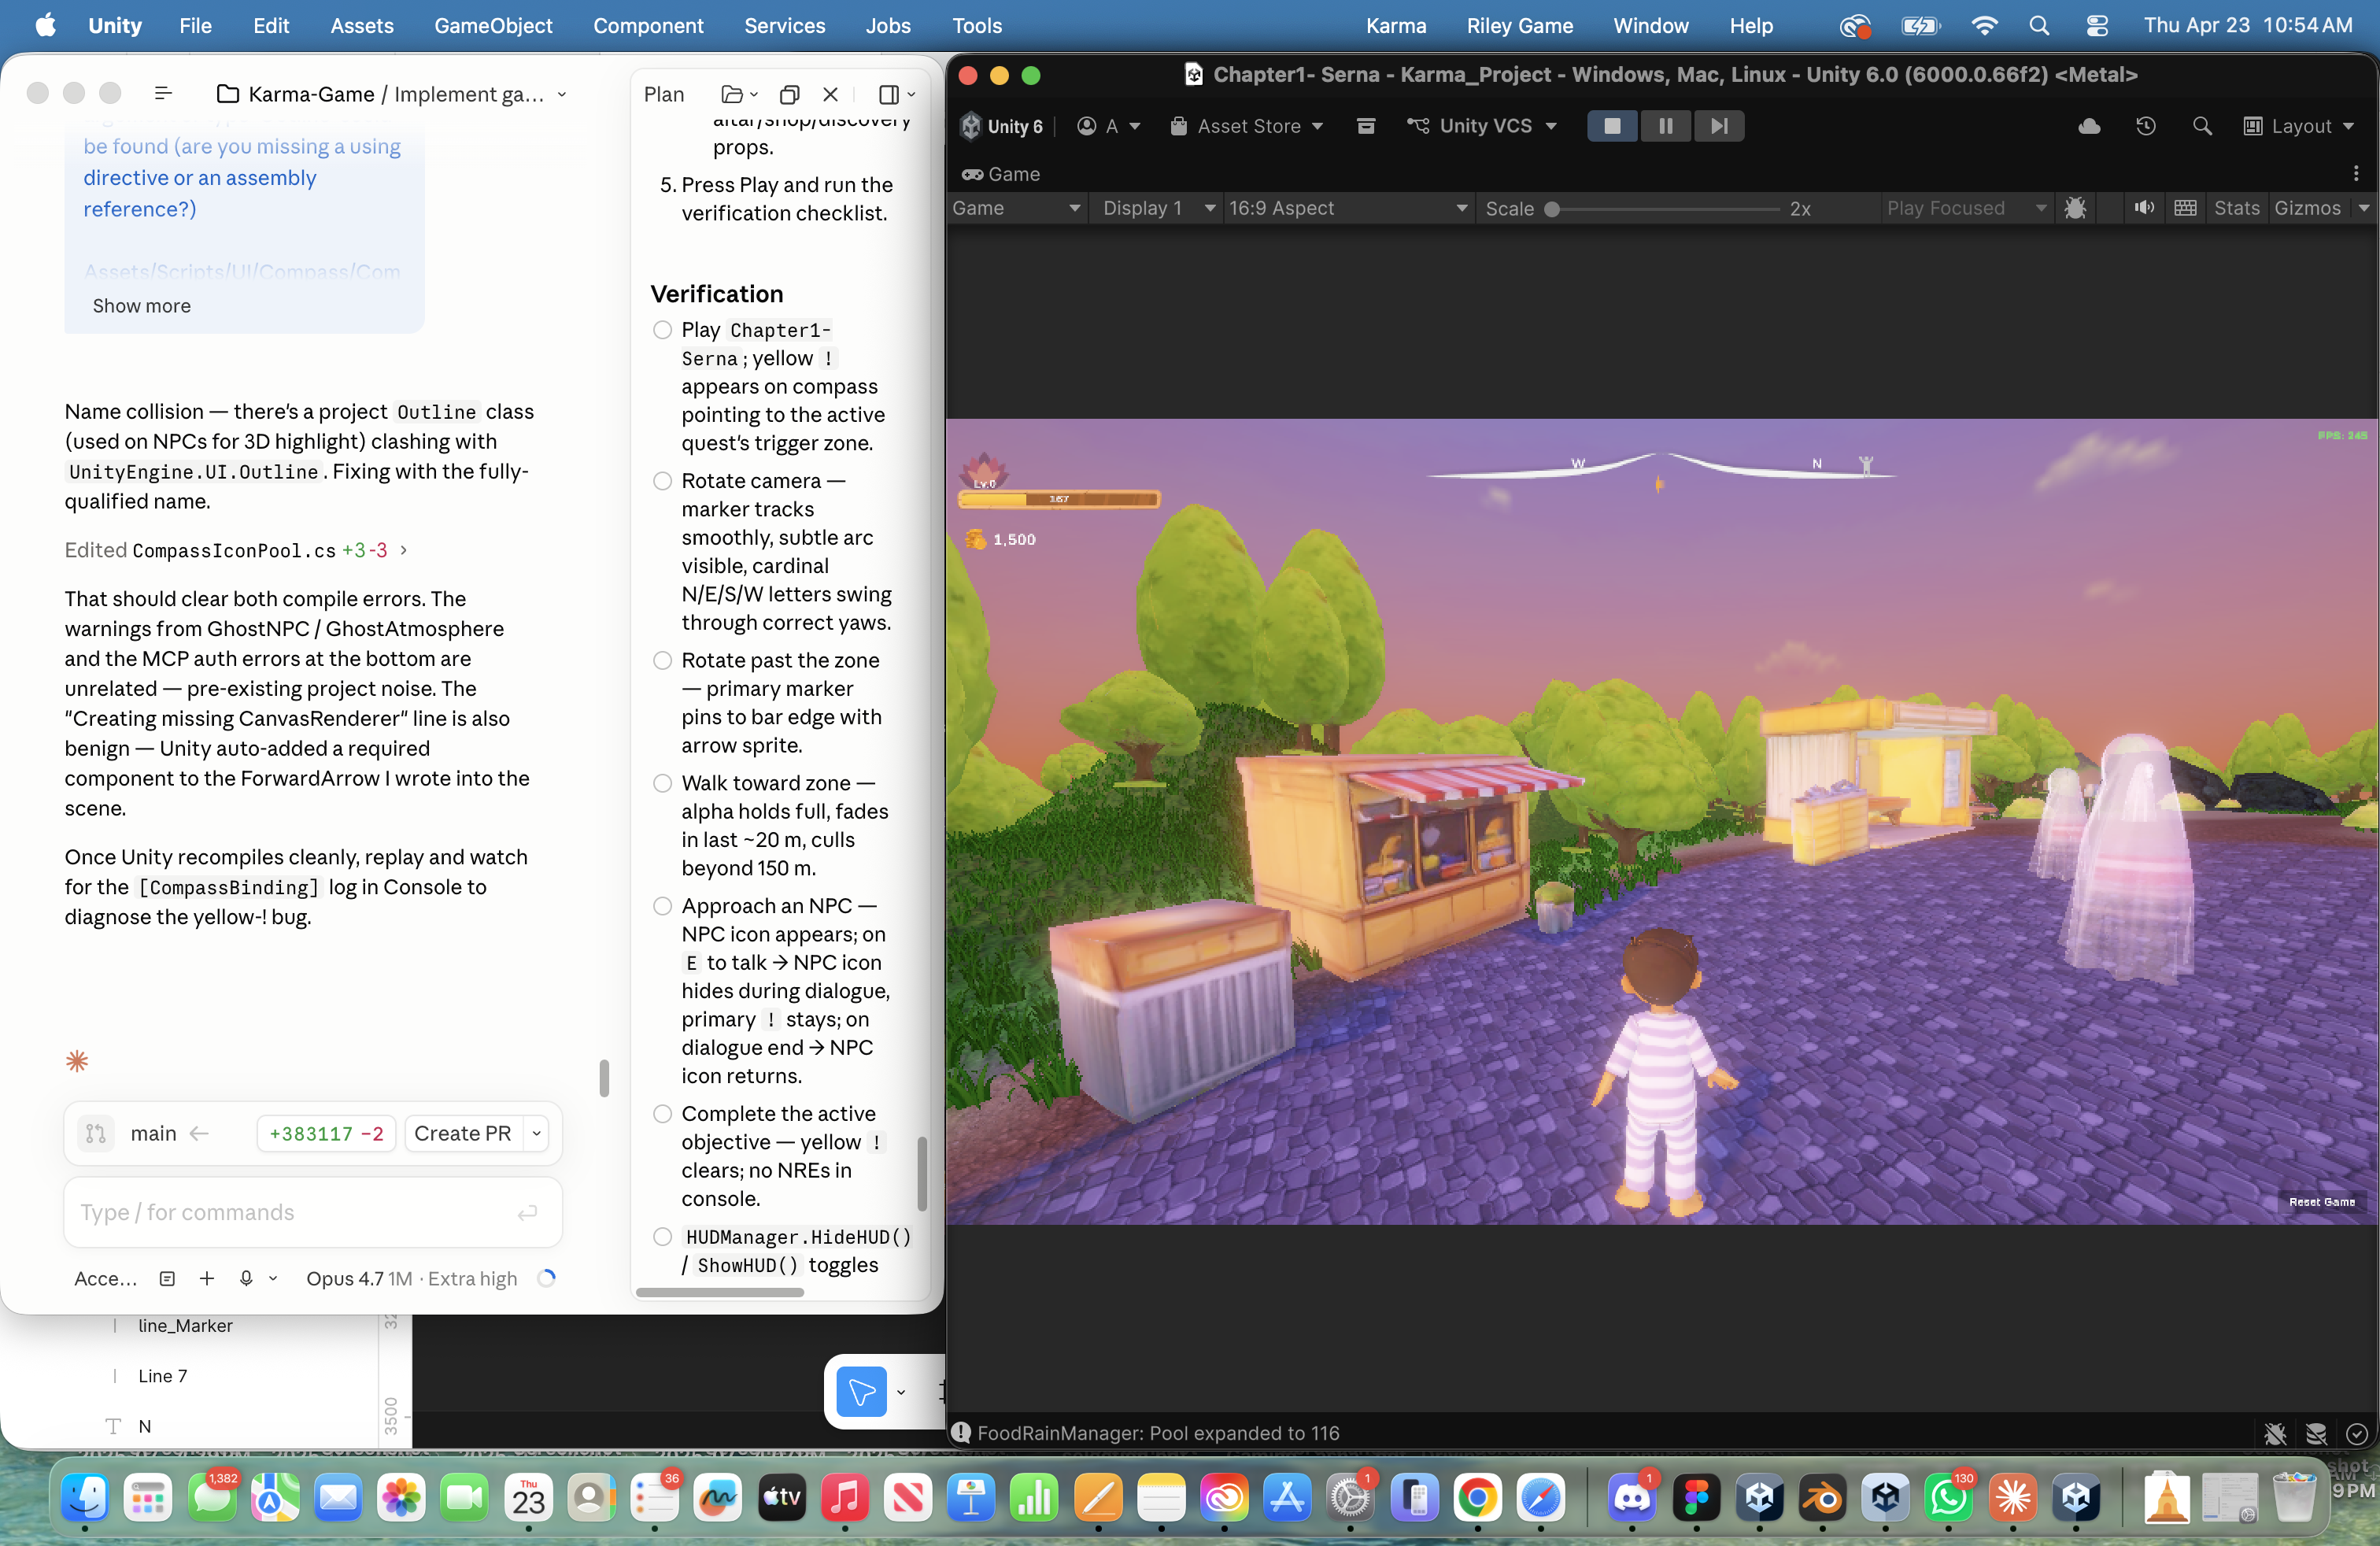This screenshot has height=1546, width=2380.
Task: Check the HUDManager.HideHUD() item
Action: coord(662,1237)
